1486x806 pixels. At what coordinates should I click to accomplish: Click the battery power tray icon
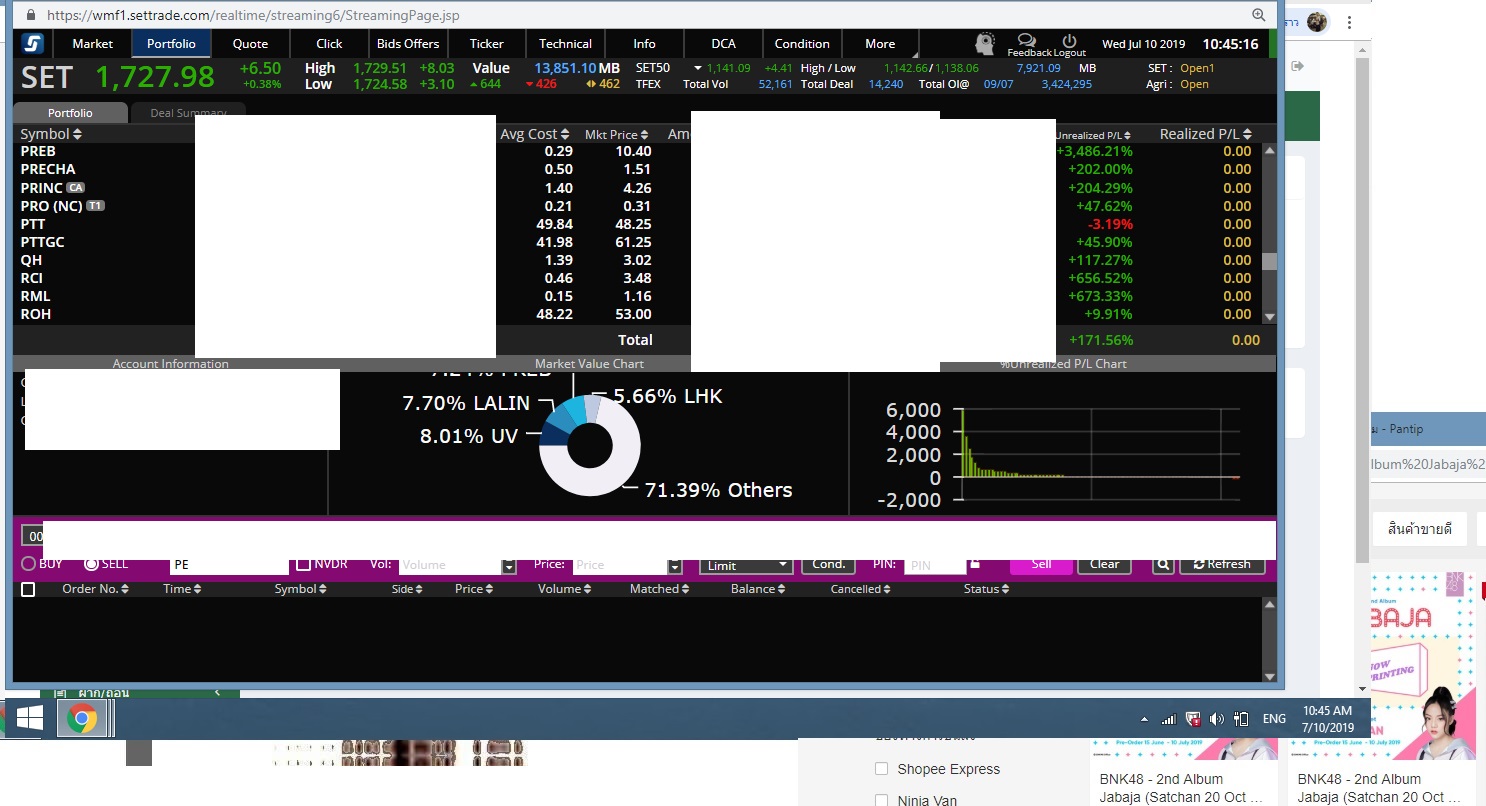[x=1242, y=719]
